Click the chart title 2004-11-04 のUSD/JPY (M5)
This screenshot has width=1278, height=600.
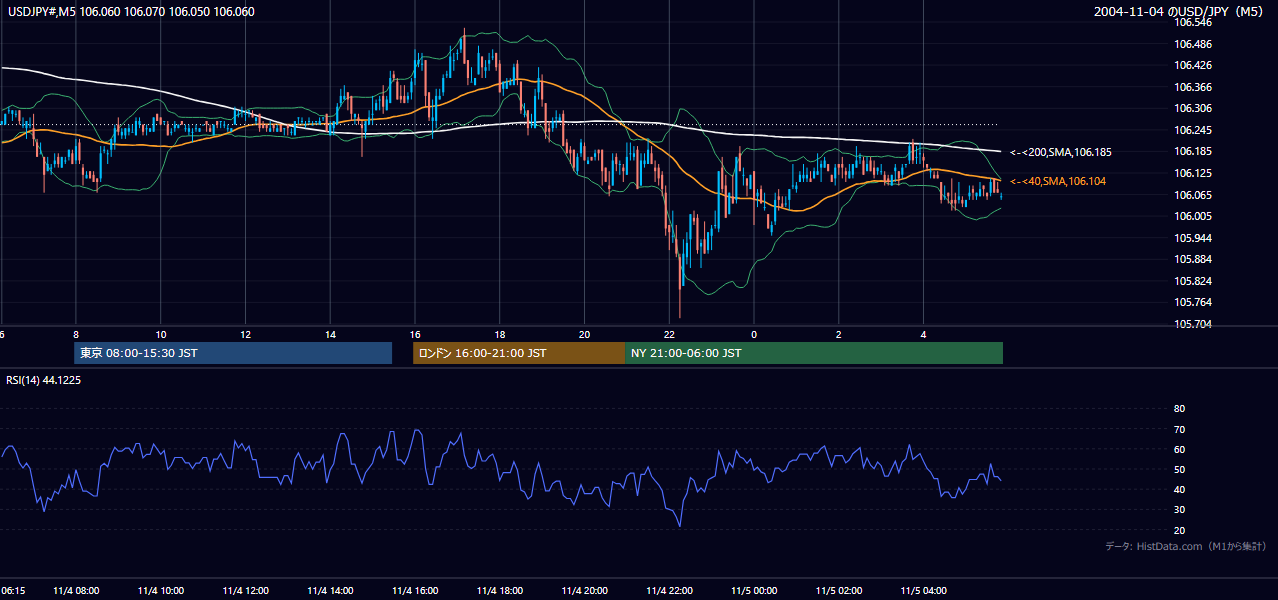1180,12
